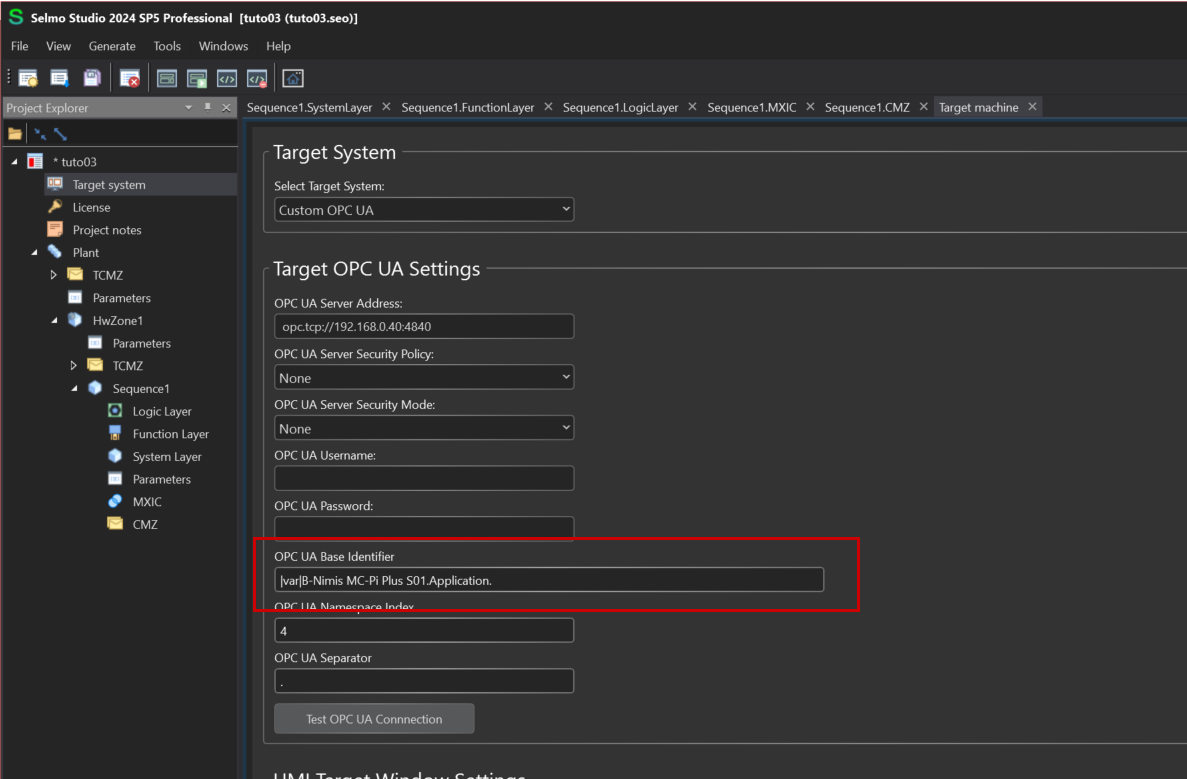Expand the TCMZ folder under Plant
Image resolution: width=1187 pixels, height=779 pixels.
[54, 275]
